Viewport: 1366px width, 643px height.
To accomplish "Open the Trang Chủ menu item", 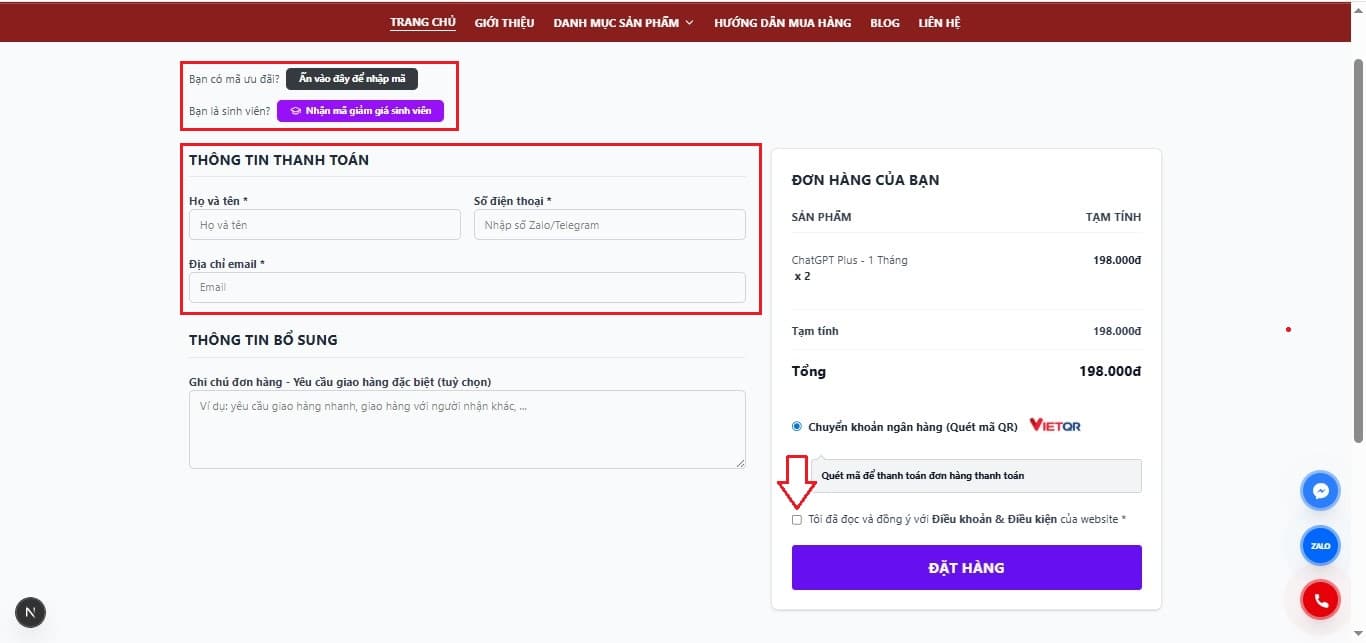I will click(x=422, y=23).
